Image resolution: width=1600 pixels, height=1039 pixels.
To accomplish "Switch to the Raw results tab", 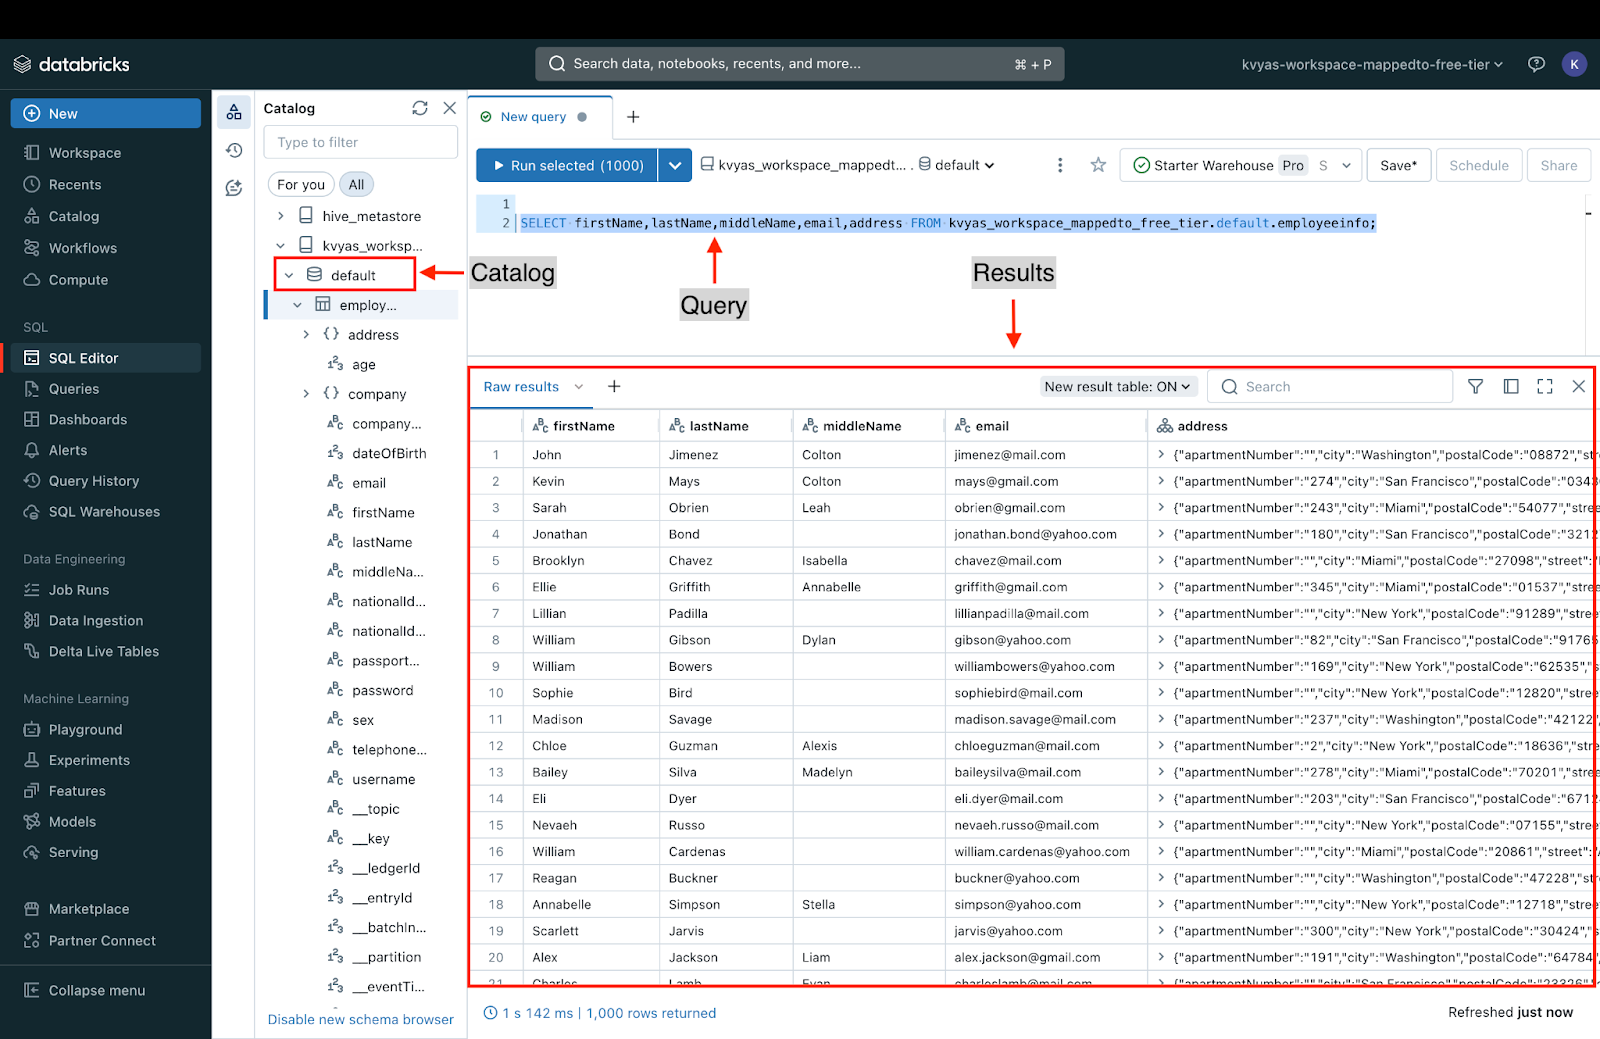I will 521,387.
